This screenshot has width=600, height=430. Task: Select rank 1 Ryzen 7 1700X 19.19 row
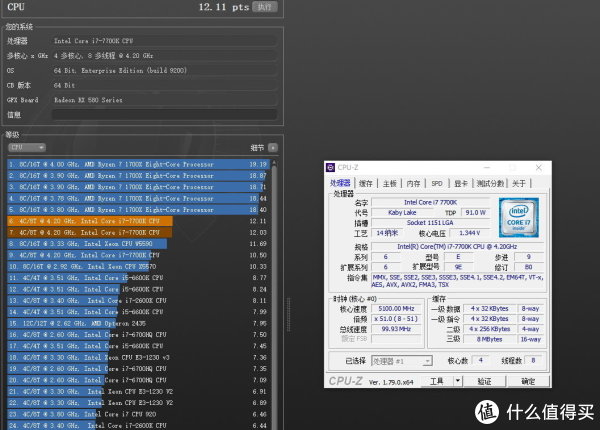[x=139, y=164]
